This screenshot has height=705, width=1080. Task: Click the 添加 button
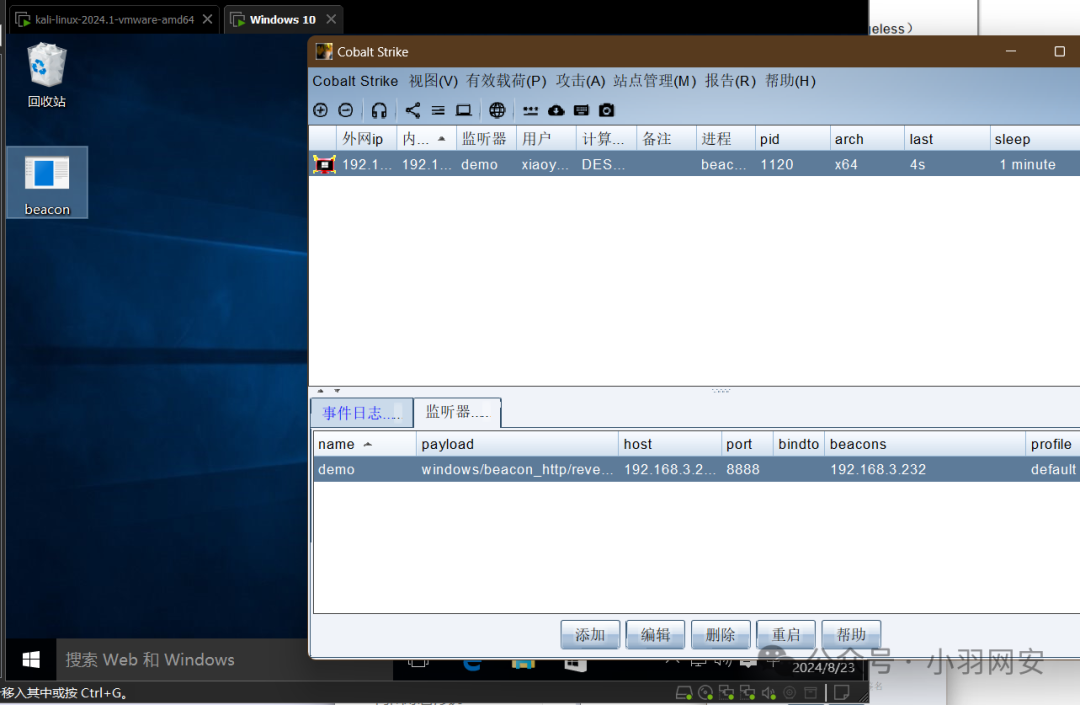point(590,635)
